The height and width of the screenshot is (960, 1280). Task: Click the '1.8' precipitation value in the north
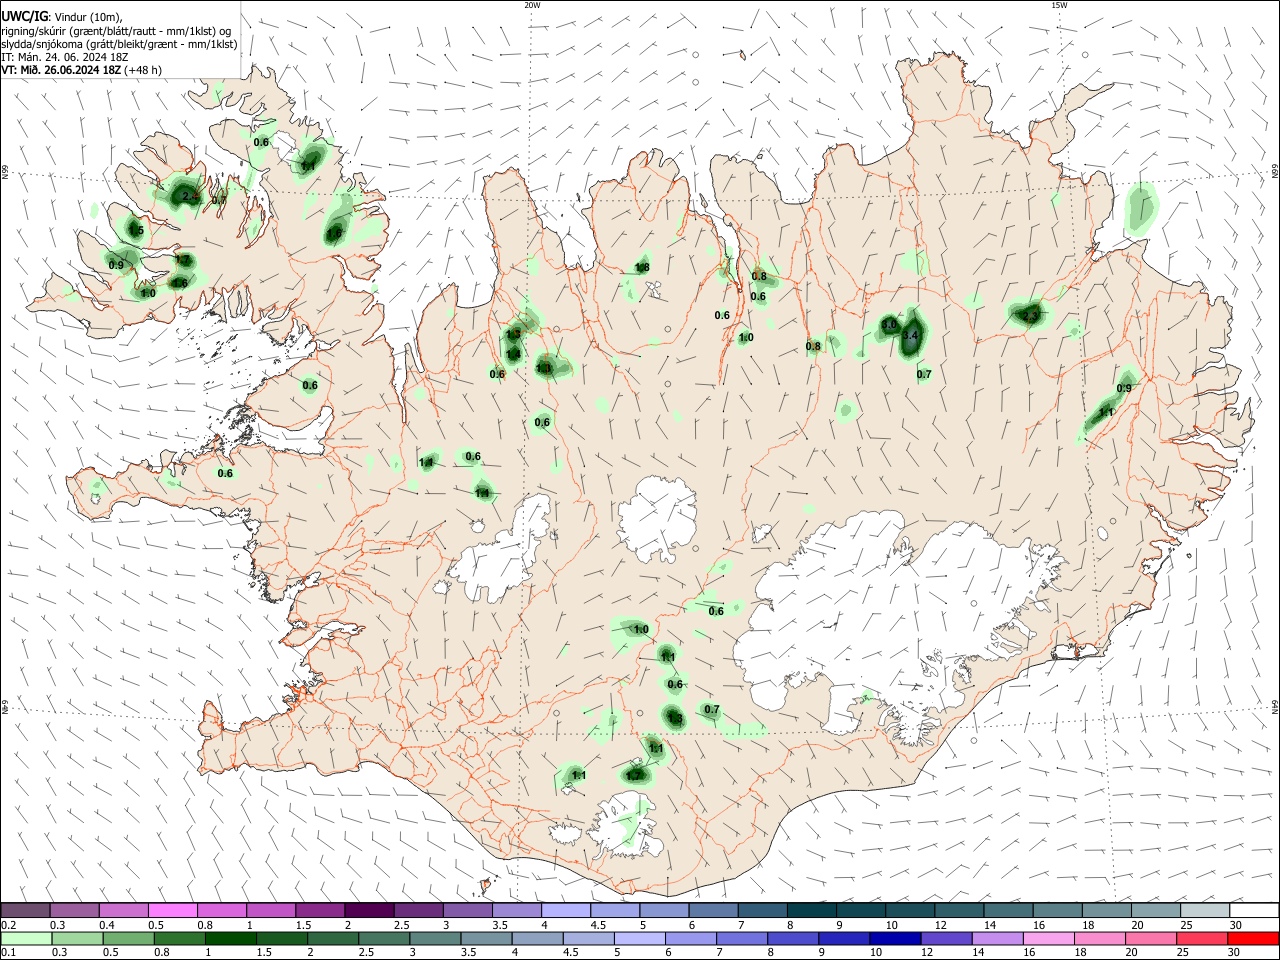(642, 267)
